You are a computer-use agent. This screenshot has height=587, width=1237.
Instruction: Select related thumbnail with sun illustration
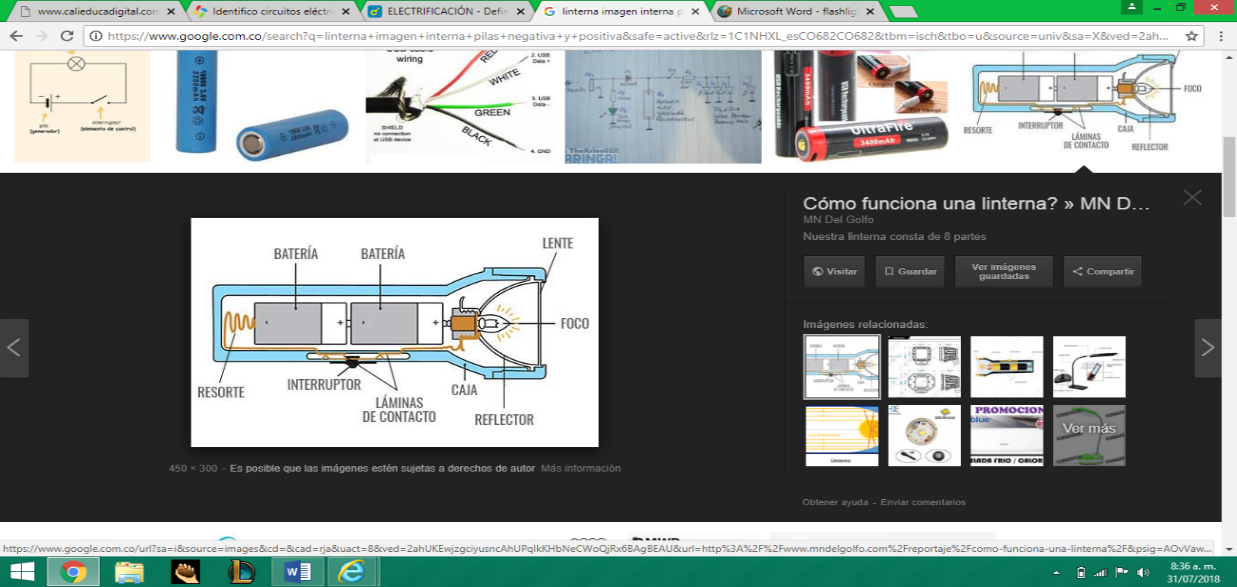[x=842, y=436]
